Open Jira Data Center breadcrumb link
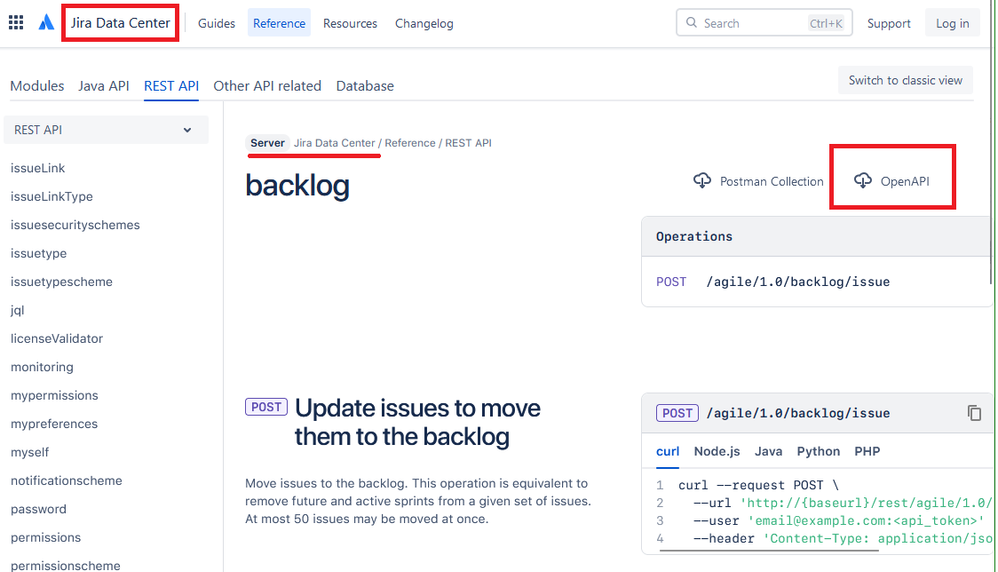This screenshot has height=572, width=998. (x=334, y=143)
